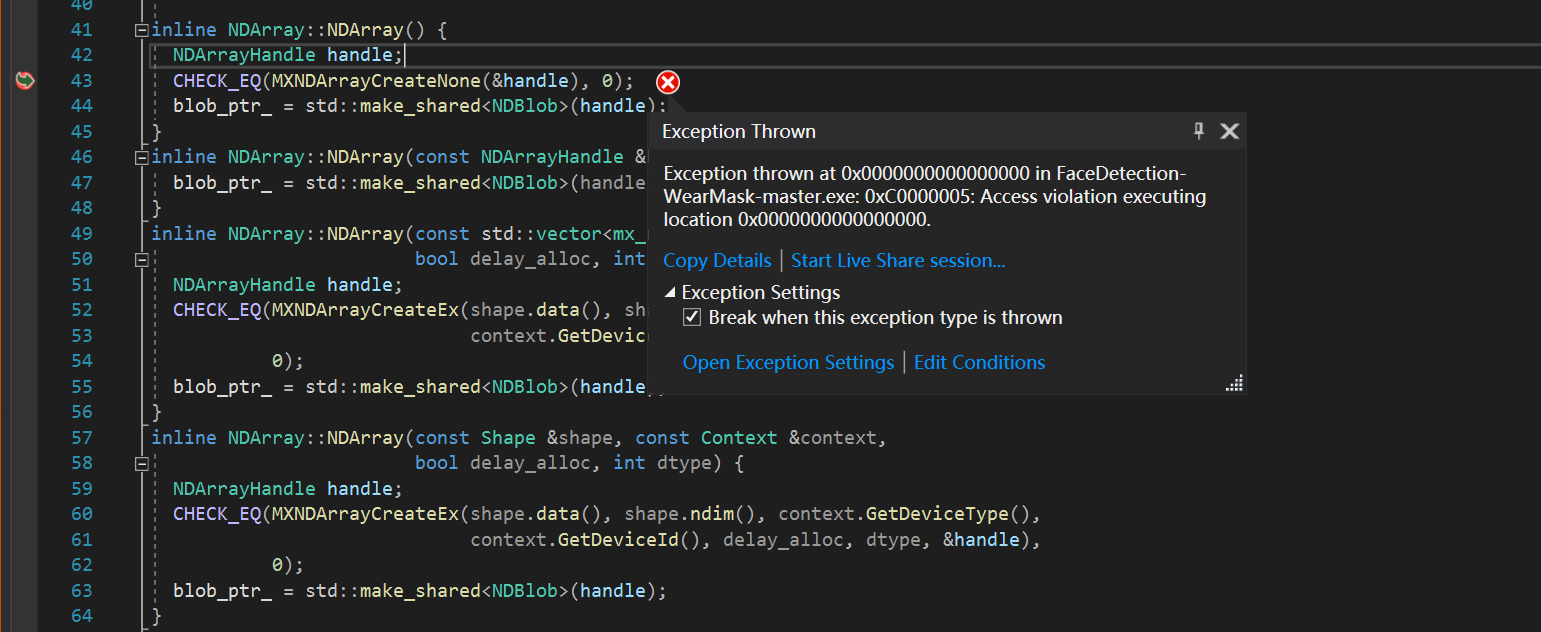Collapse the Exception Settings section
Viewport: 1541px width, 632px height.
[671, 292]
